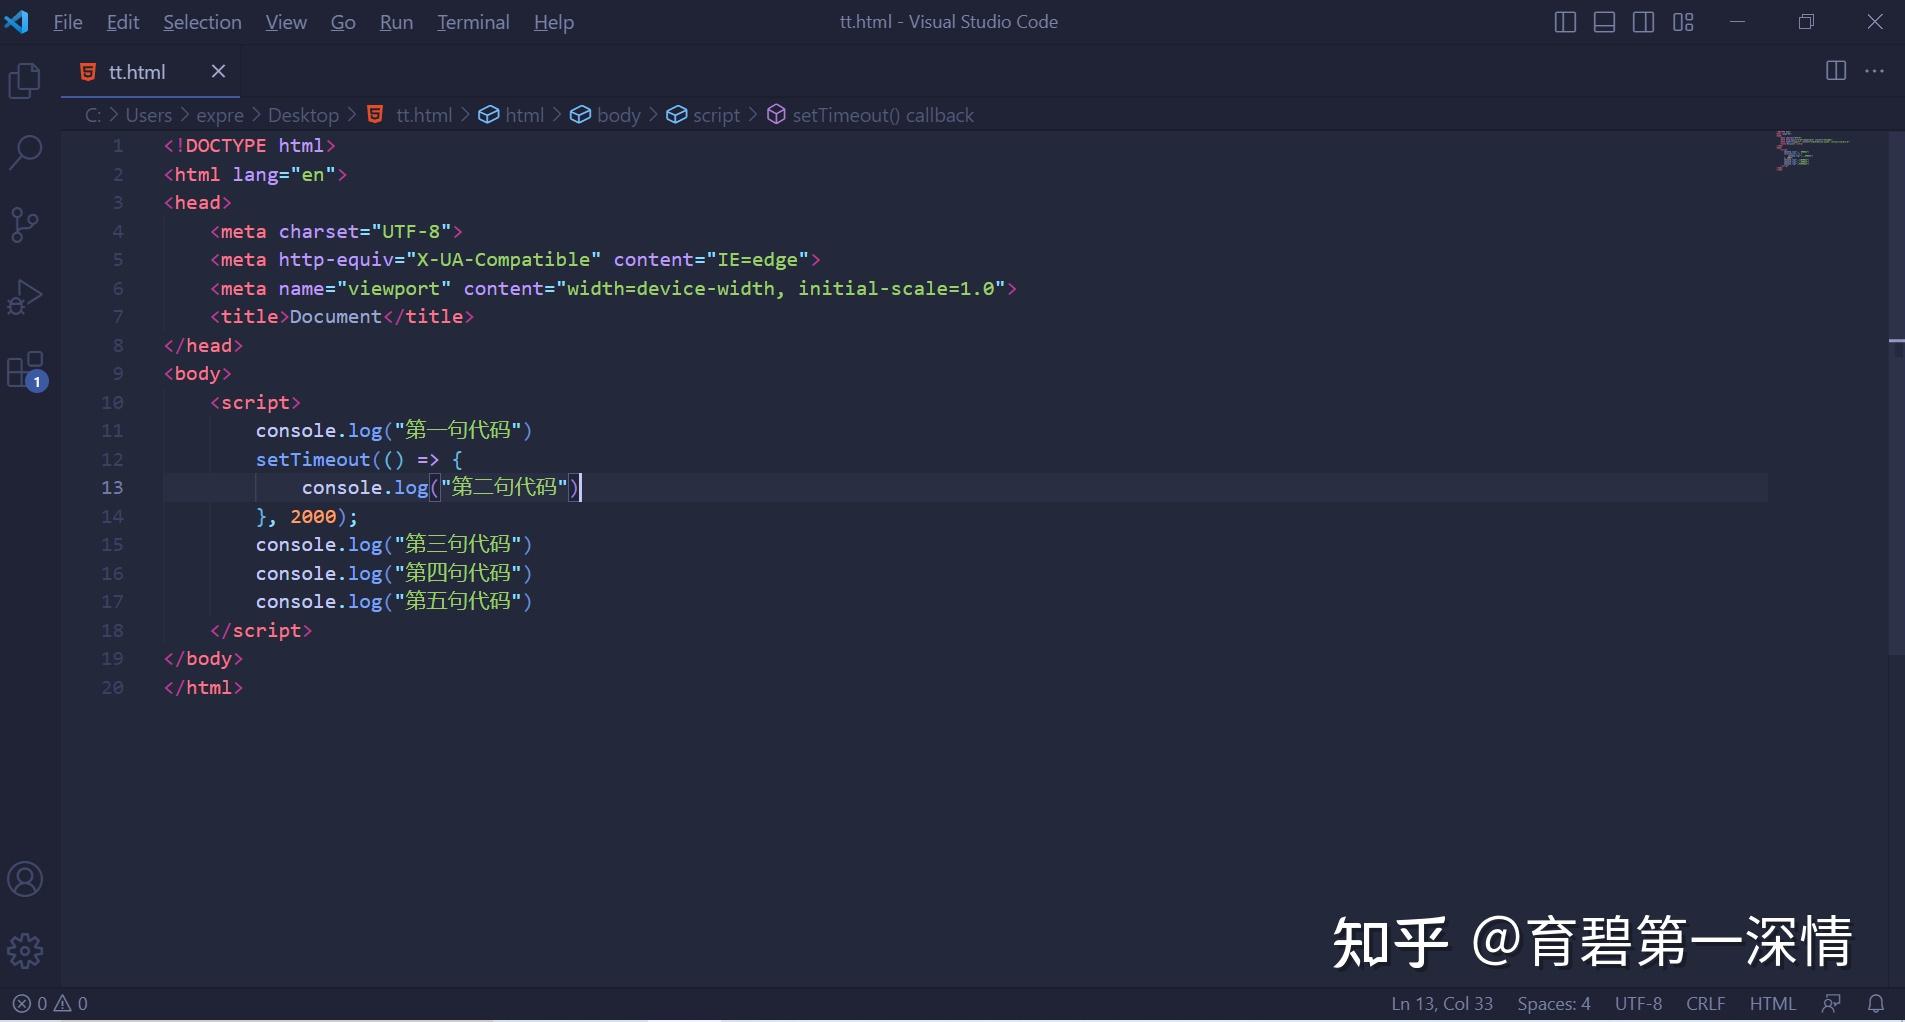Open the Manage gear icon
The image size is (1905, 1022).
23,950
